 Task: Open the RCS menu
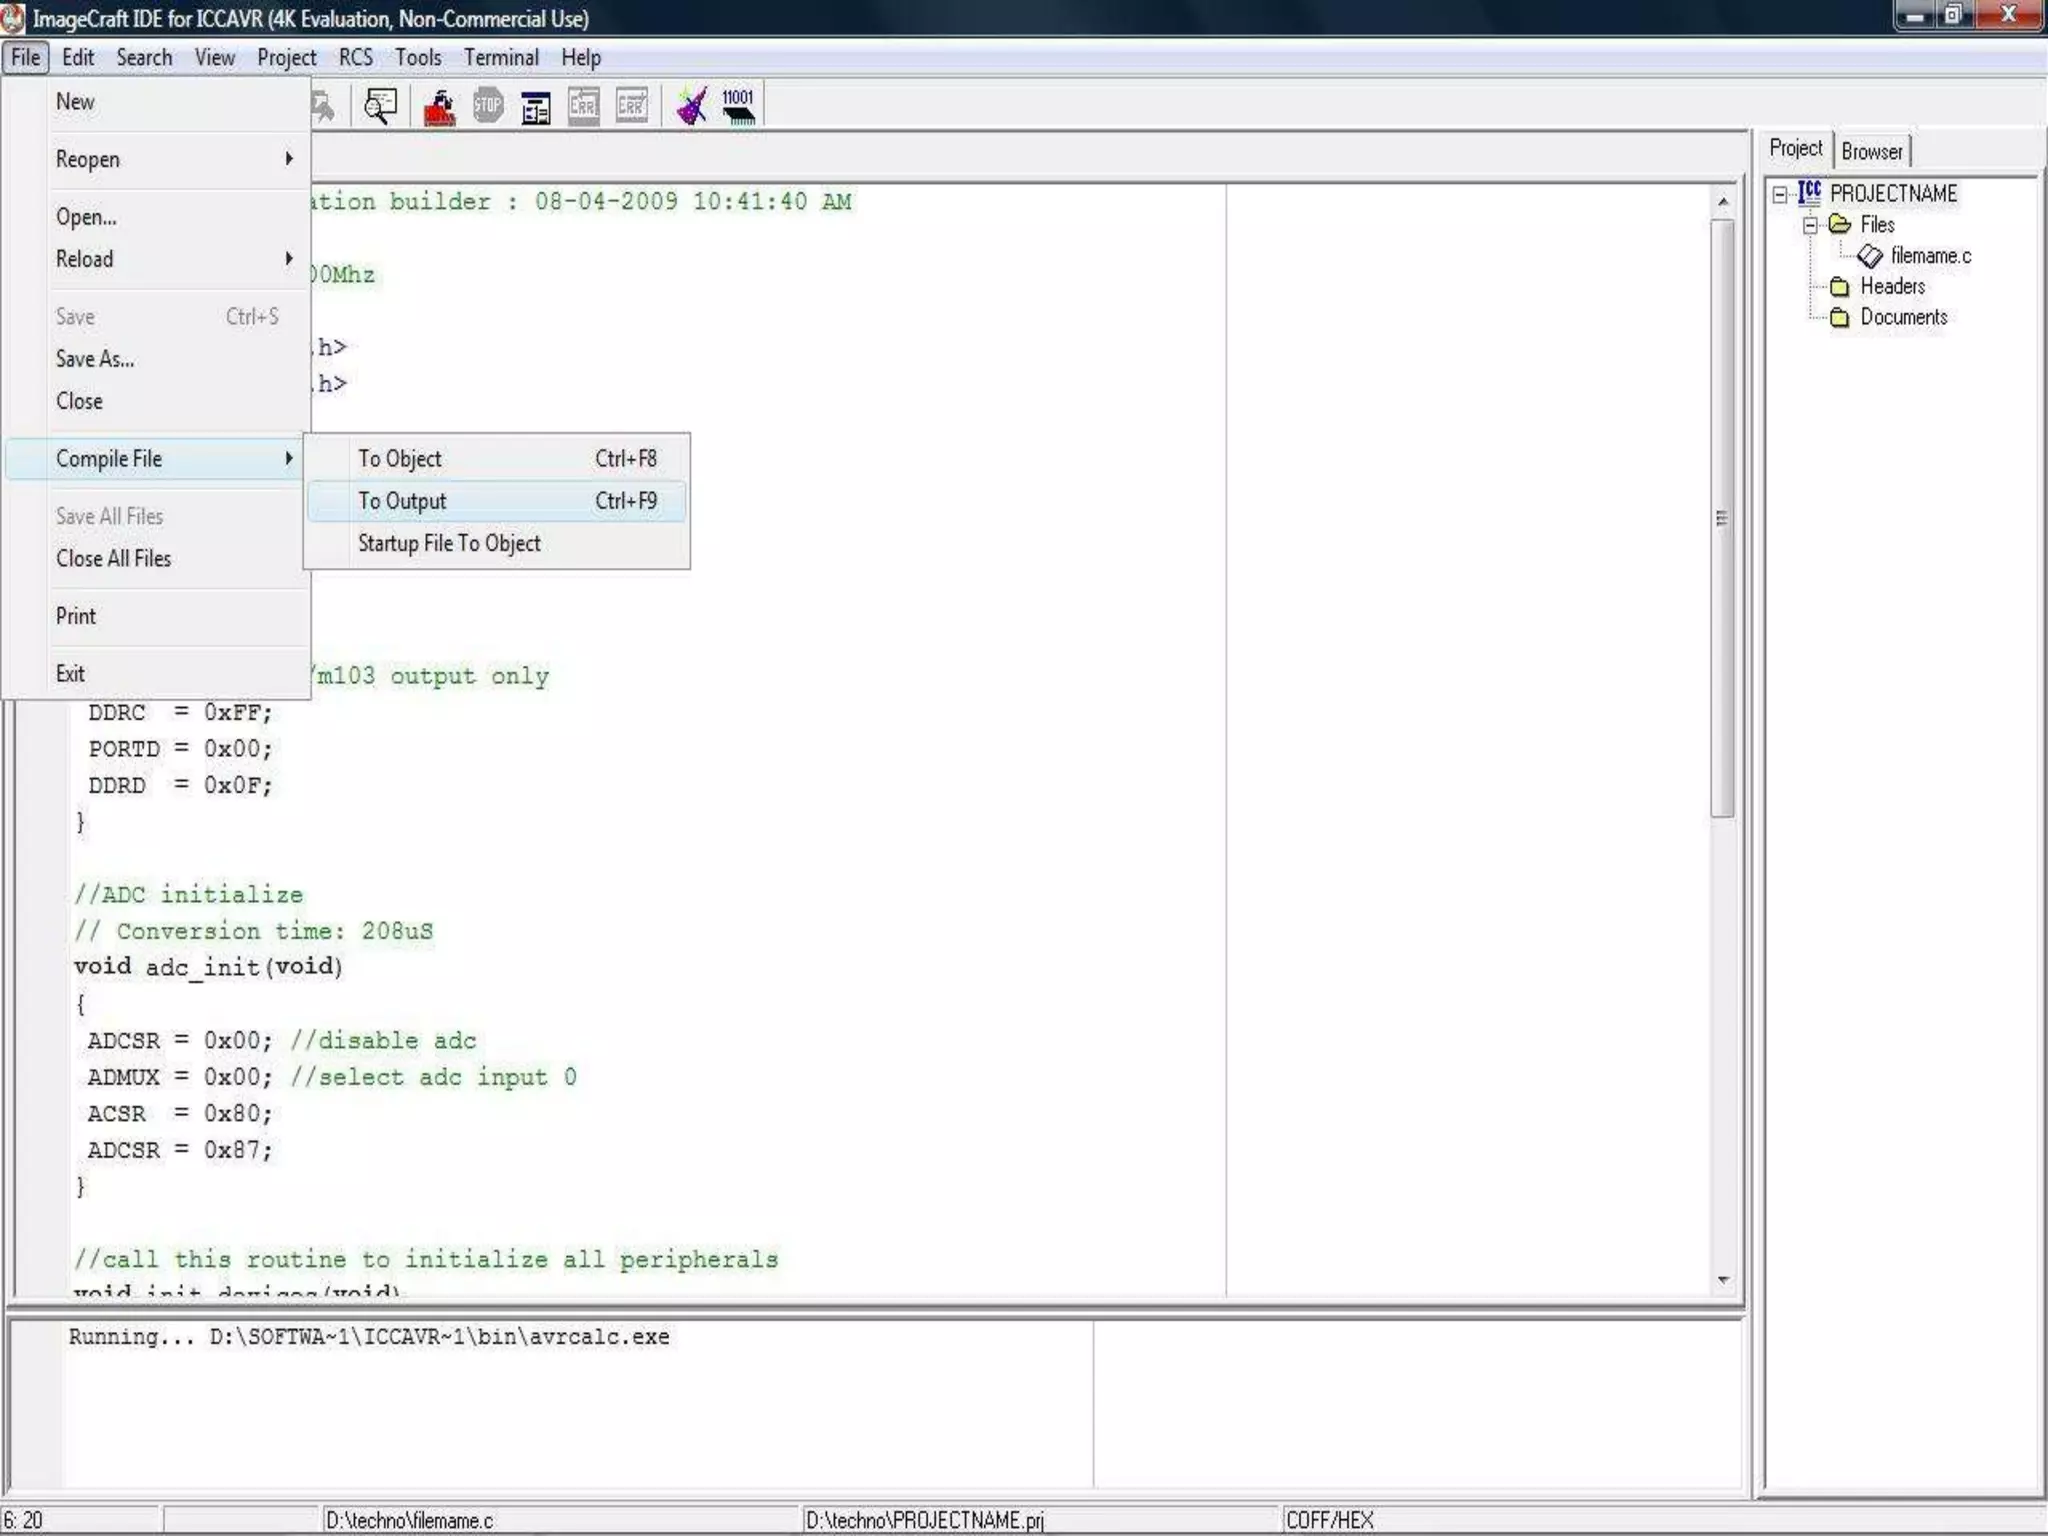click(x=356, y=57)
